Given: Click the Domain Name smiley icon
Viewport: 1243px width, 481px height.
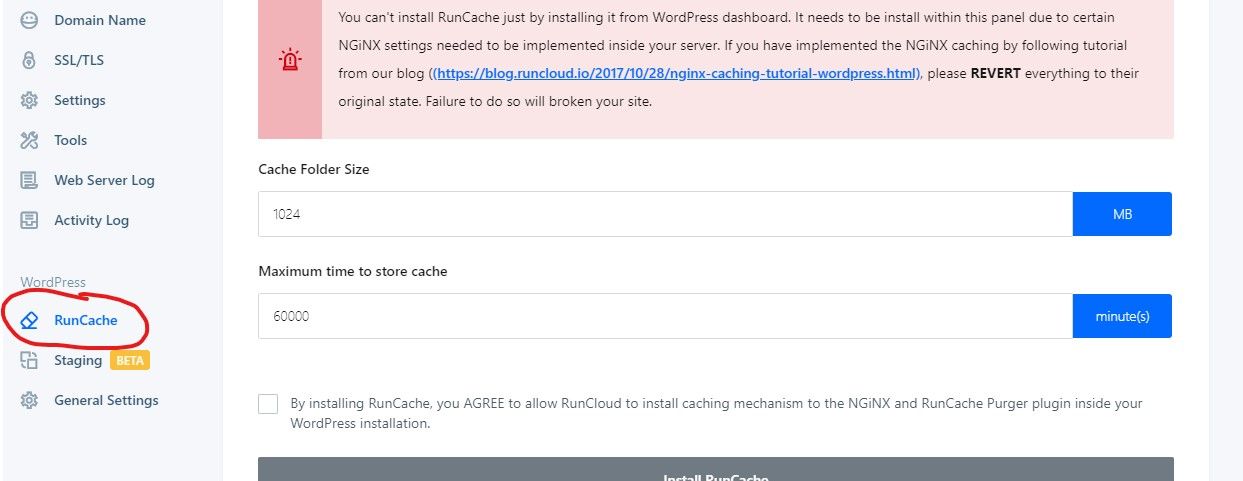Looking at the screenshot, I should tap(29, 20).
